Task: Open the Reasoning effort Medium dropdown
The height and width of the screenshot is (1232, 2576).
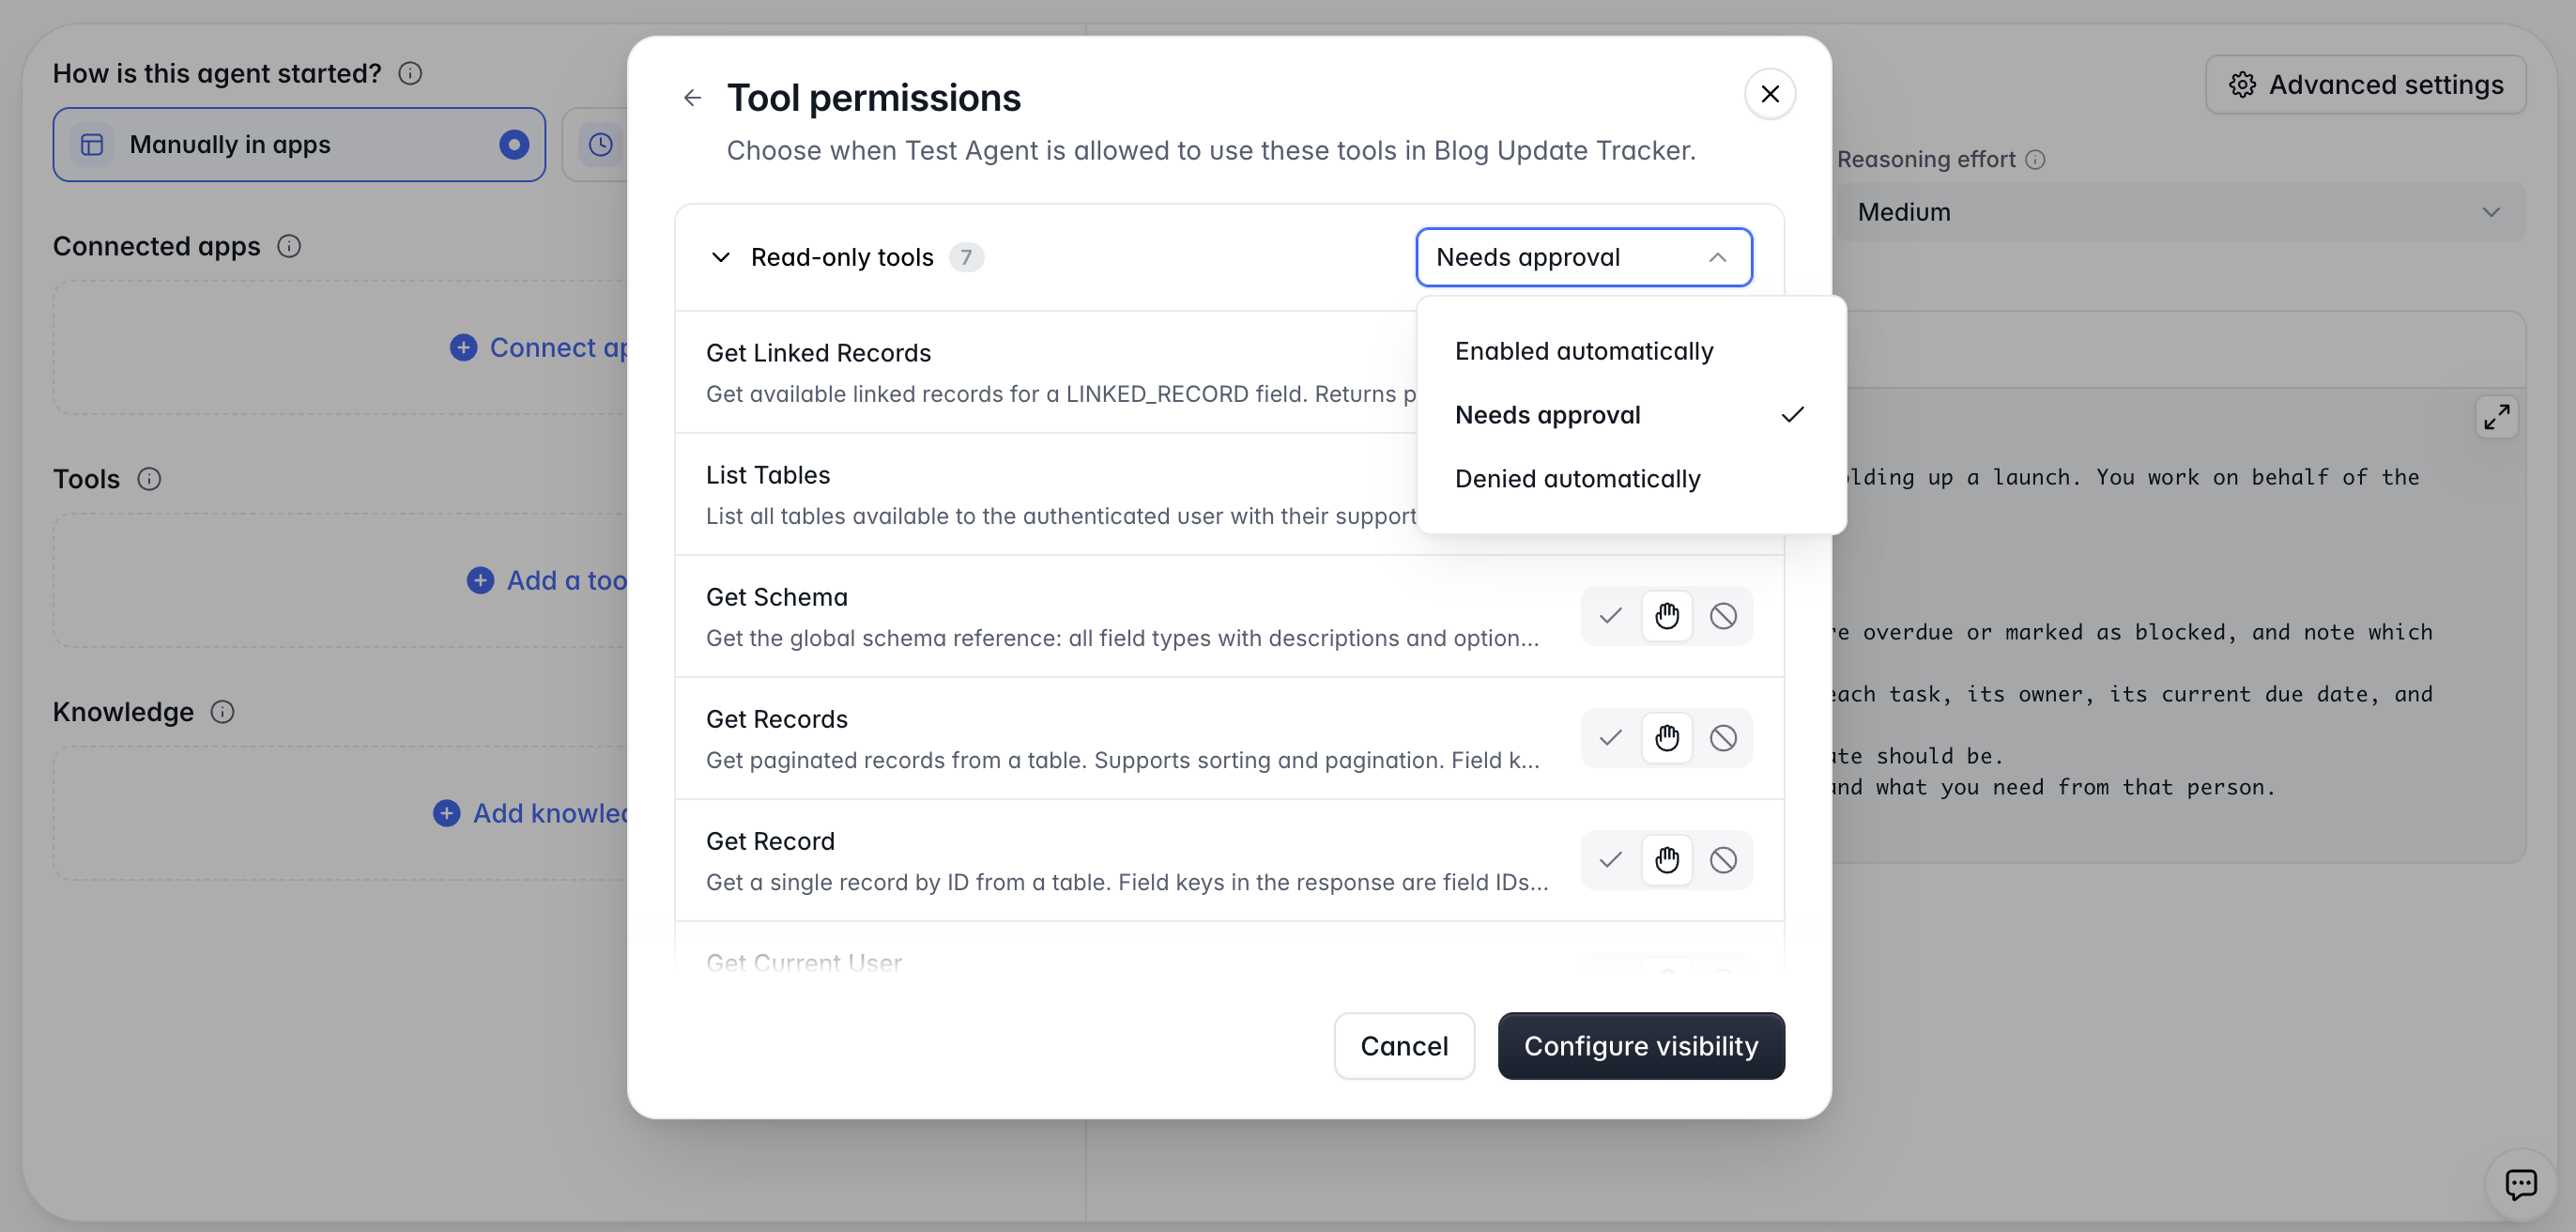Action: 2180,212
